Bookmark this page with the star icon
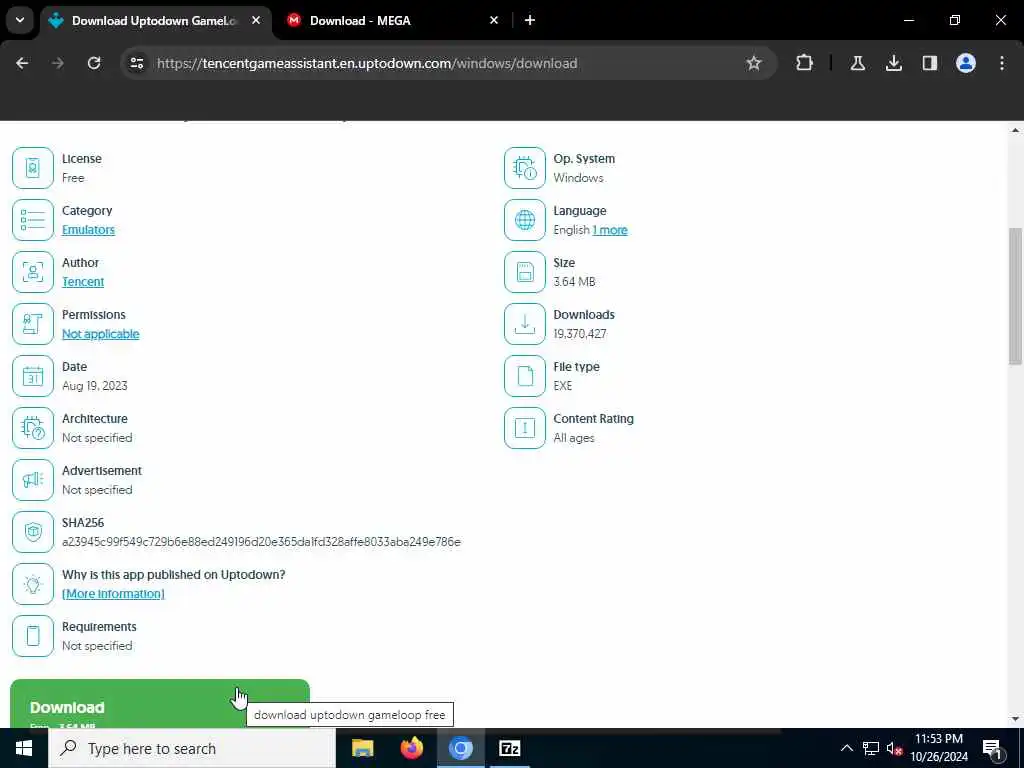The width and height of the screenshot is (1024, 768). click(754, 63)
